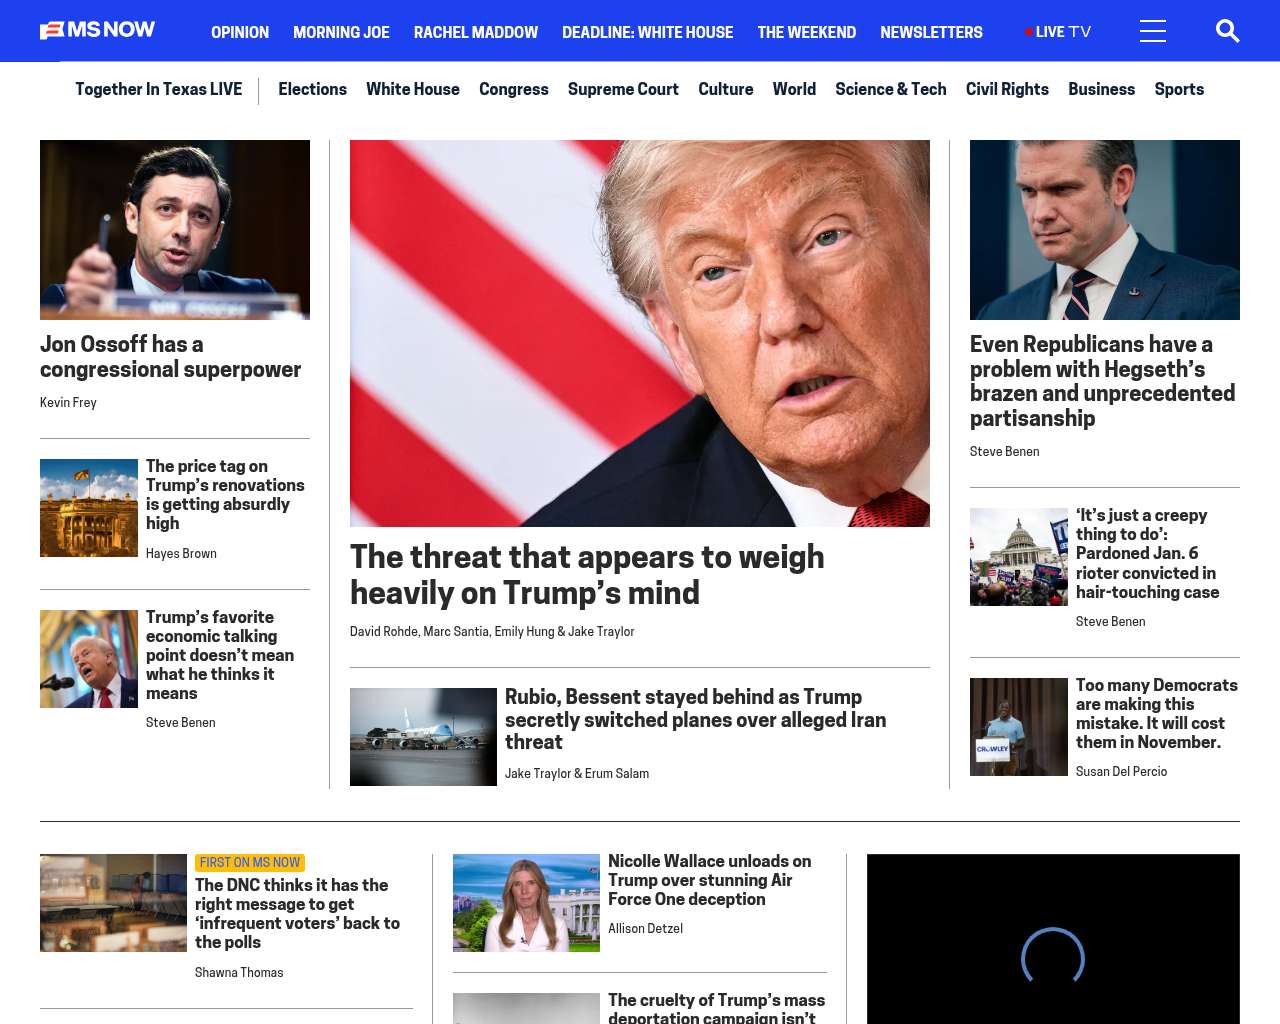Open the White House renovations thumbnail
1280x1024 pixels.
[x=89, y=508]
